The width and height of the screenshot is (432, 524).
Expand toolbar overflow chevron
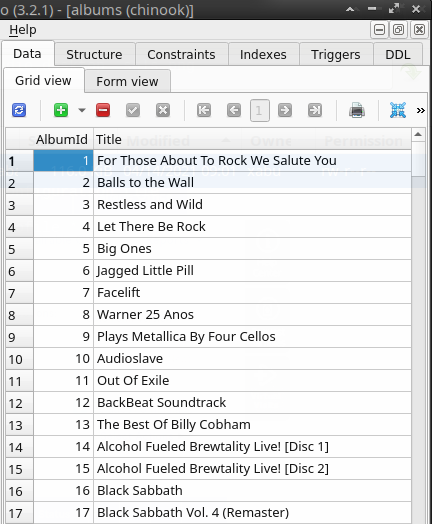(x=421, y=110)
